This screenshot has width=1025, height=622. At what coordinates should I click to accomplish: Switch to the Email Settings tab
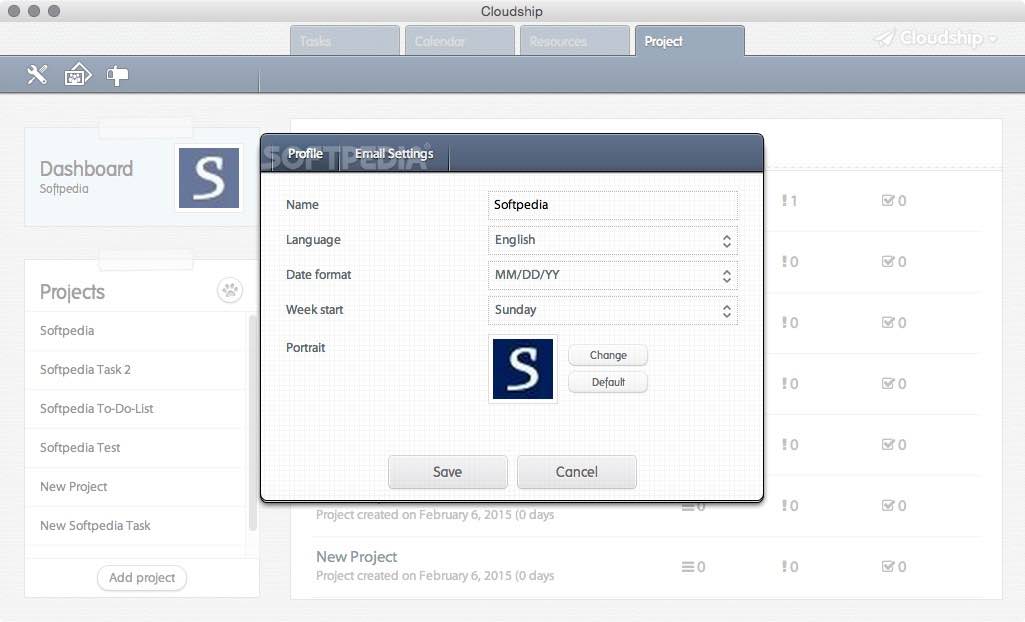point(394,154)
